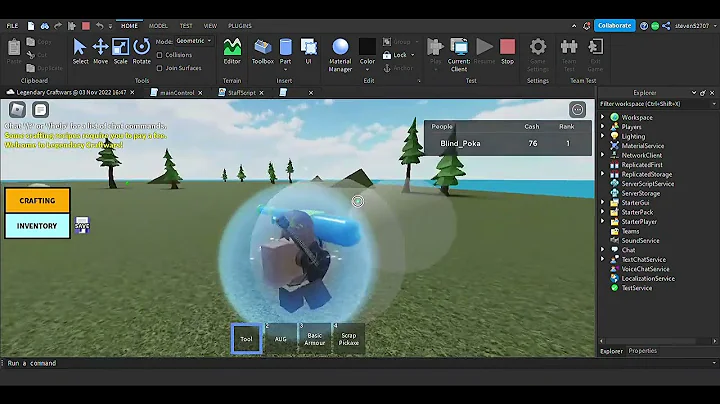Select SoundService in Explorer
Image resolution: width=720 pixels, height=404 pixels.
click(640, 241)
